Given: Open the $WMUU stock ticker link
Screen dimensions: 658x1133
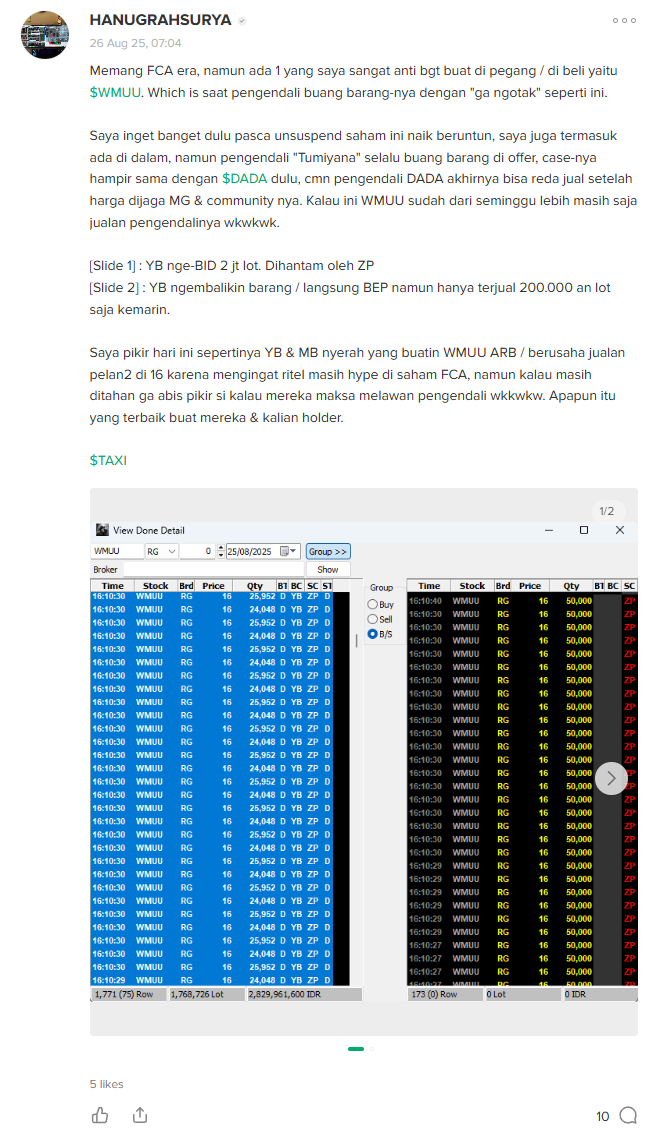Looking at the screenshot, I should (116, 92).
